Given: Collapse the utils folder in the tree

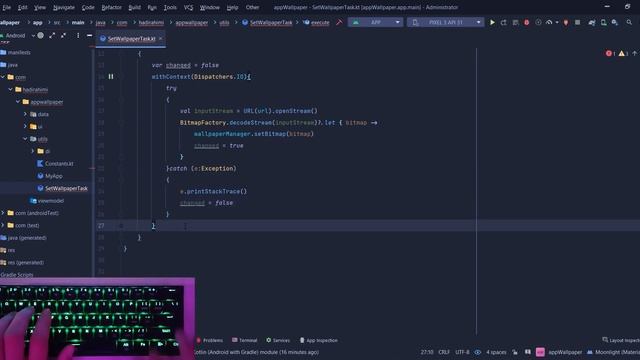Looking at the screenshot, I should pos(25,139).
